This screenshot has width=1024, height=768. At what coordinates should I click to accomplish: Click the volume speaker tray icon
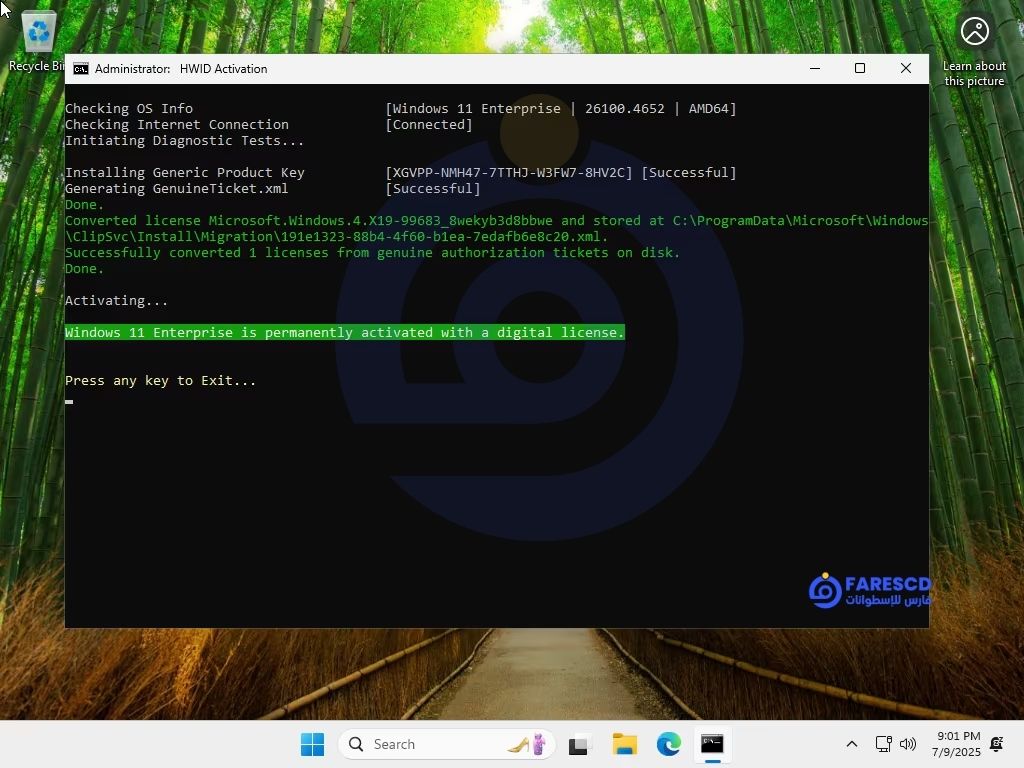[908, 744]
